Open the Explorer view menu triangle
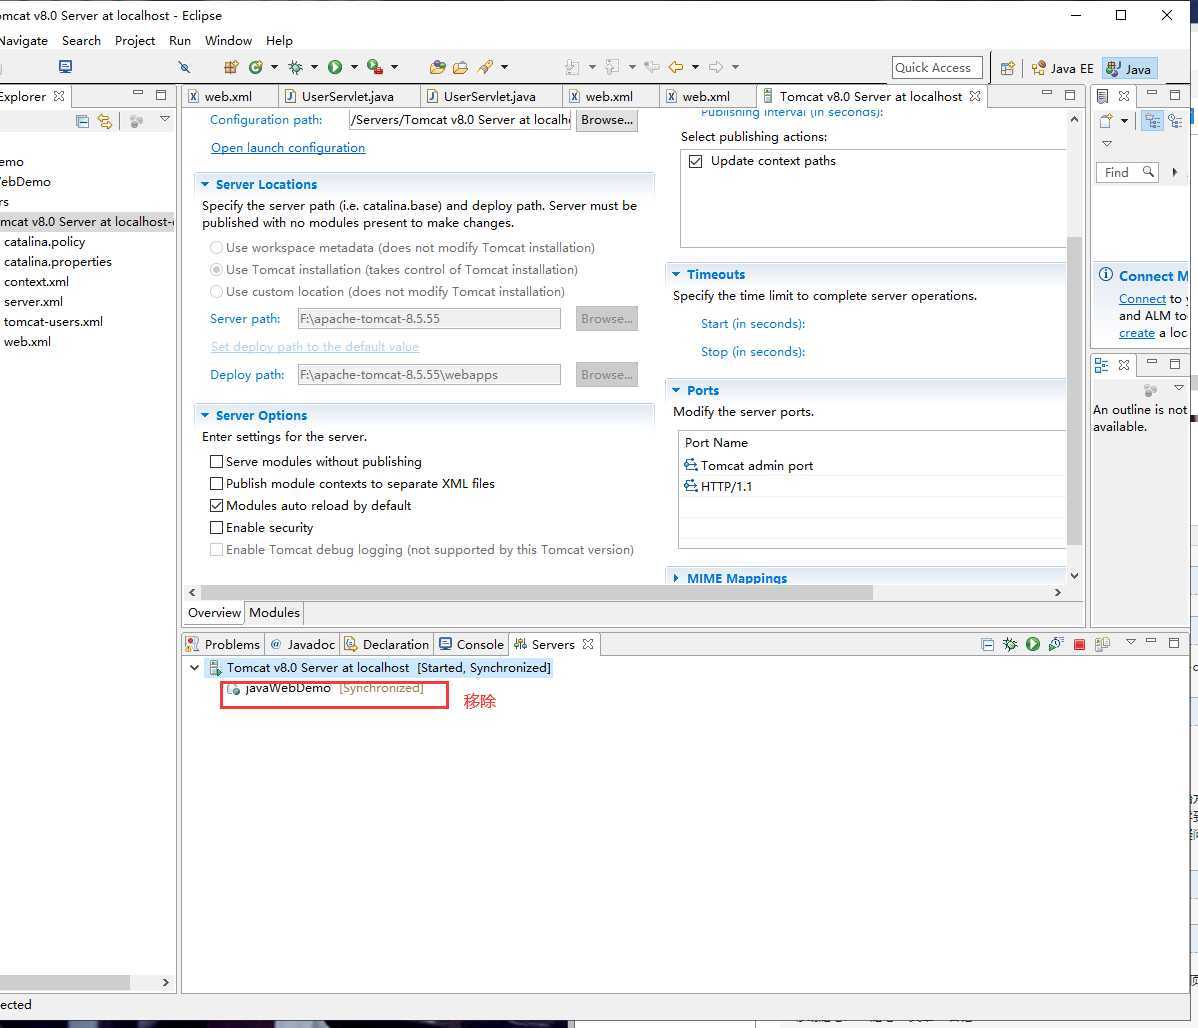The width and height of the screenshot is (1198, 1028). coord(165,119)
